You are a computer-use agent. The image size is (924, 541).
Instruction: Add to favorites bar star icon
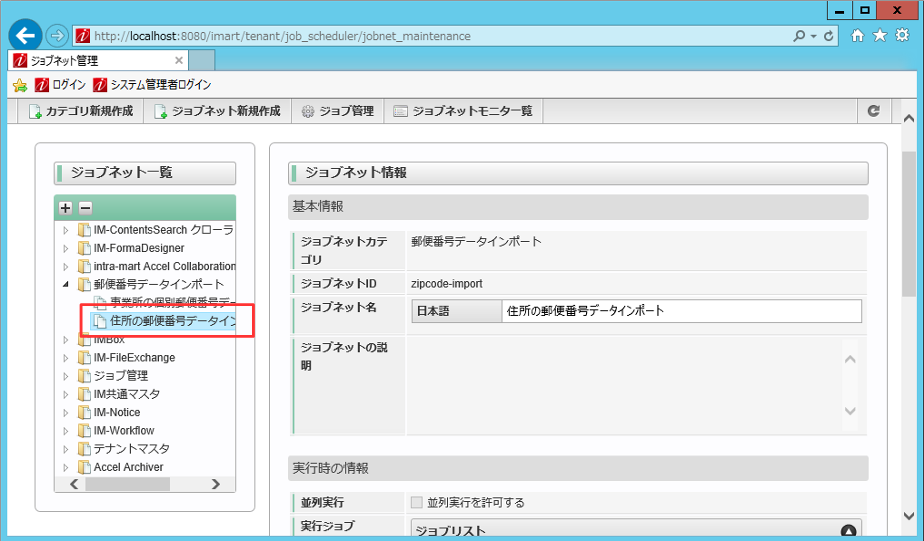tap(20, 85)
